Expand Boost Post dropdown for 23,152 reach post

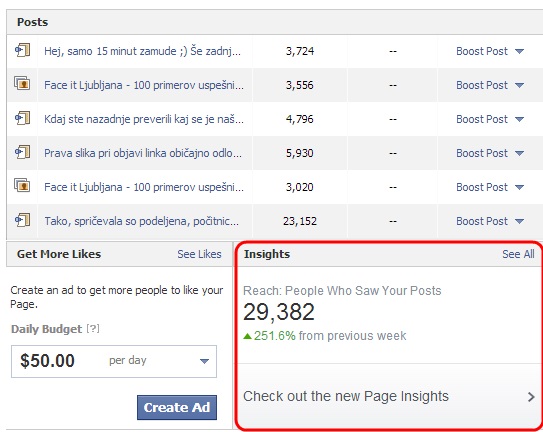tap(519, 221)
